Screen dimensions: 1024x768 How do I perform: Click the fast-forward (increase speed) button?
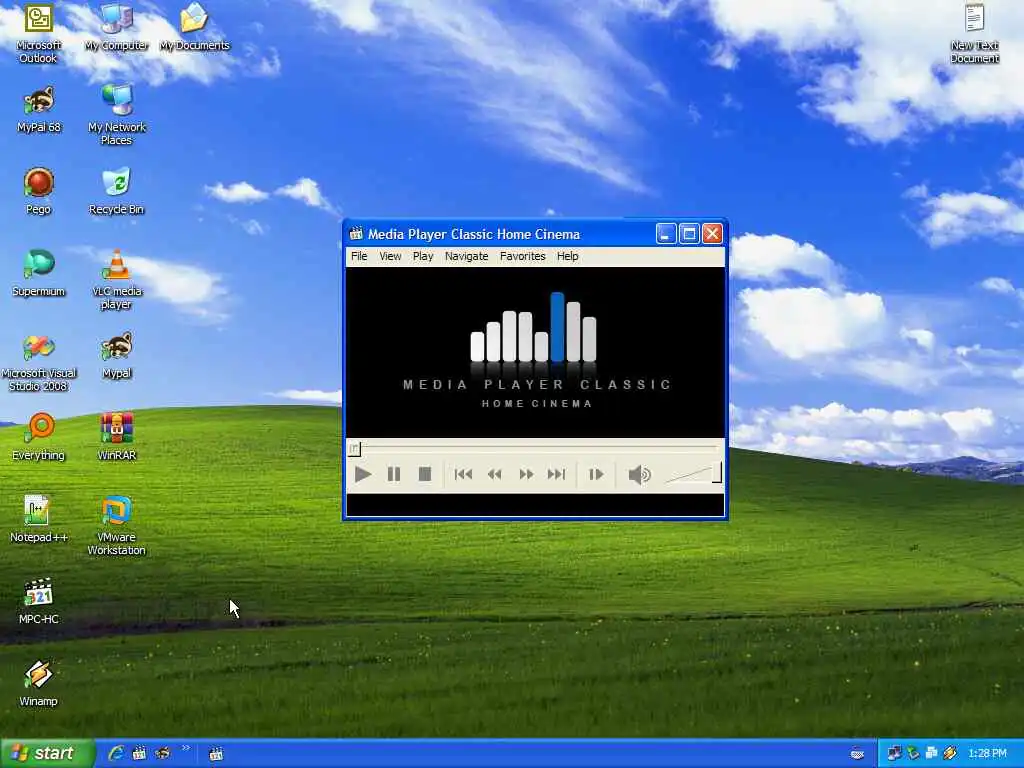526,475
